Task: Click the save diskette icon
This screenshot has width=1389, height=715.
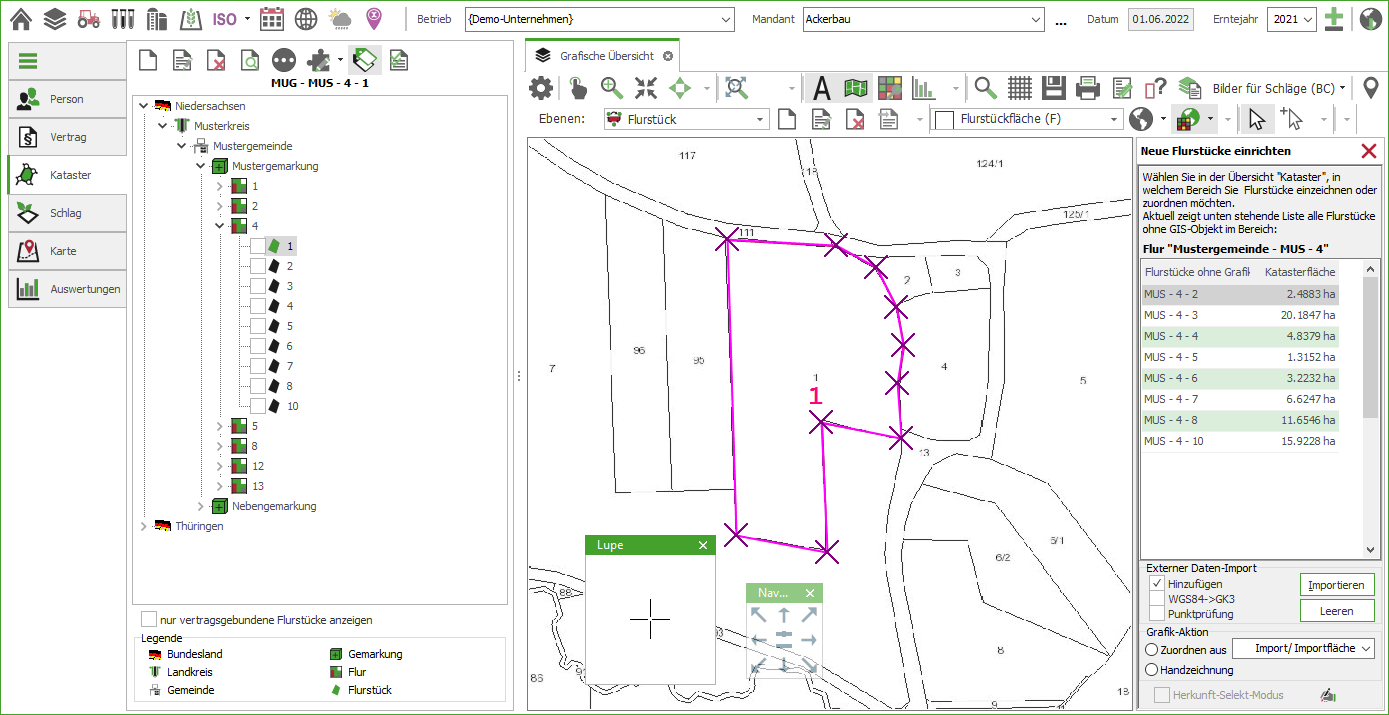Action: click(x=1053, y=88)
